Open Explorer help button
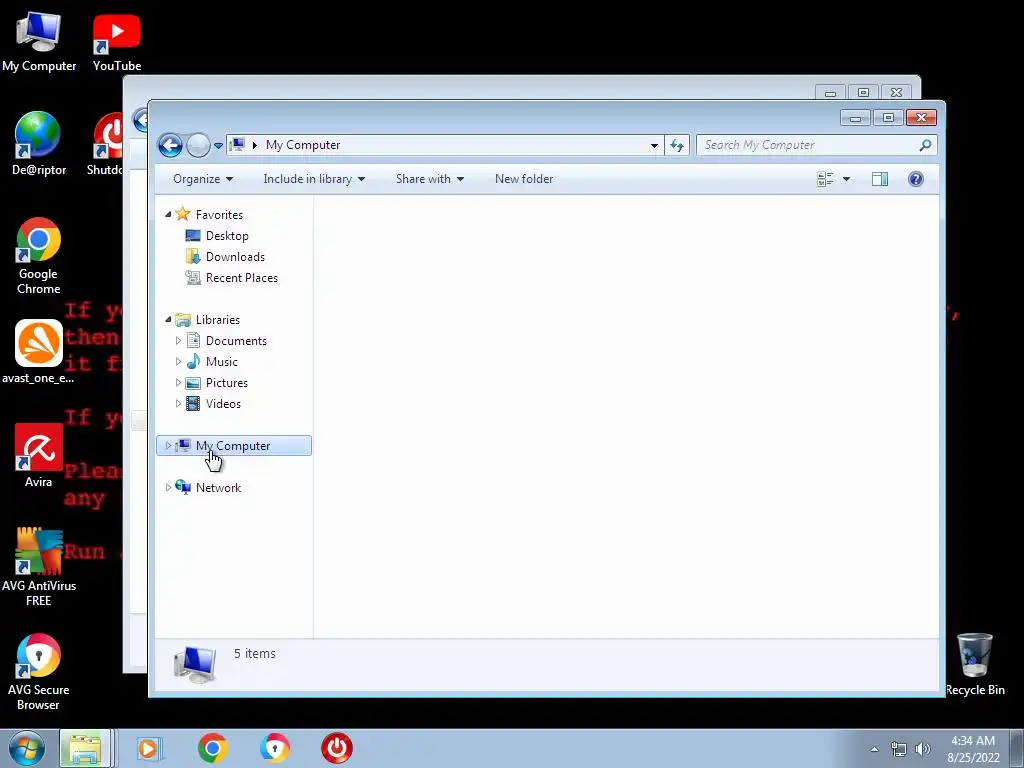Viewport: 1024px width, 768px height. tap(916, 179)
